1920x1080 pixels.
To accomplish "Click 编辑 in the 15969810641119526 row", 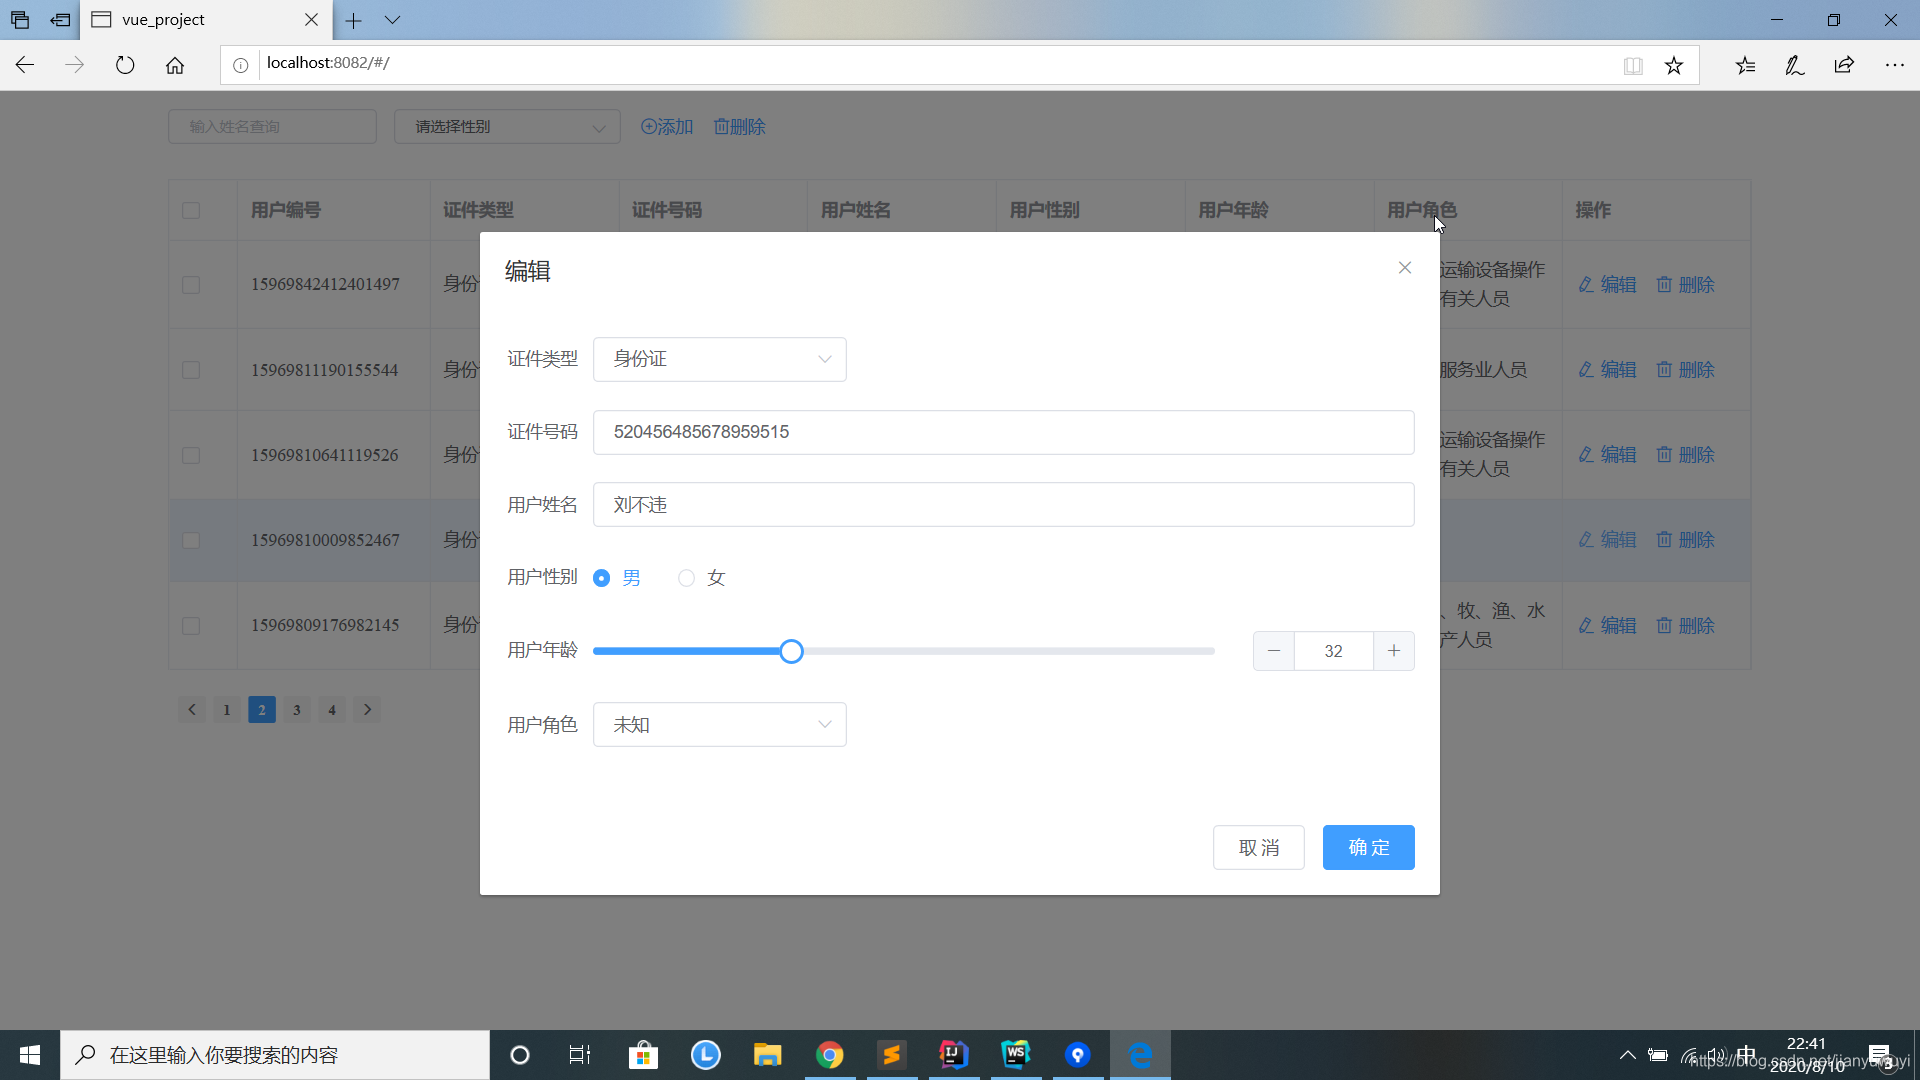I will [x=1607, y=455].
